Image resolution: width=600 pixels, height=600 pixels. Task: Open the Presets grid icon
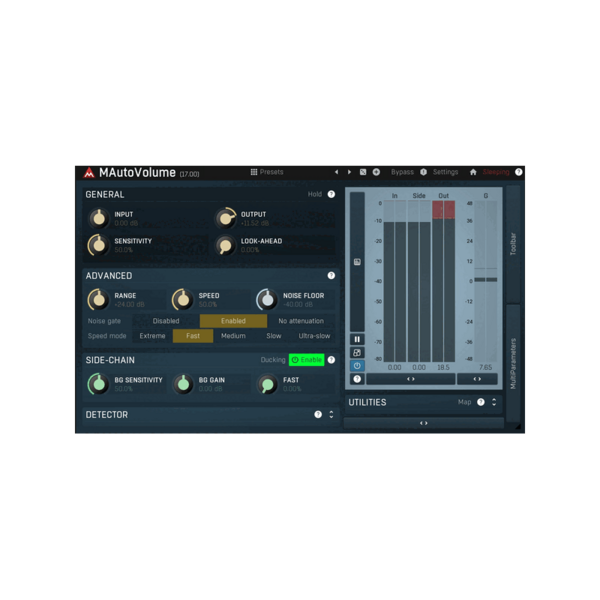254,172
